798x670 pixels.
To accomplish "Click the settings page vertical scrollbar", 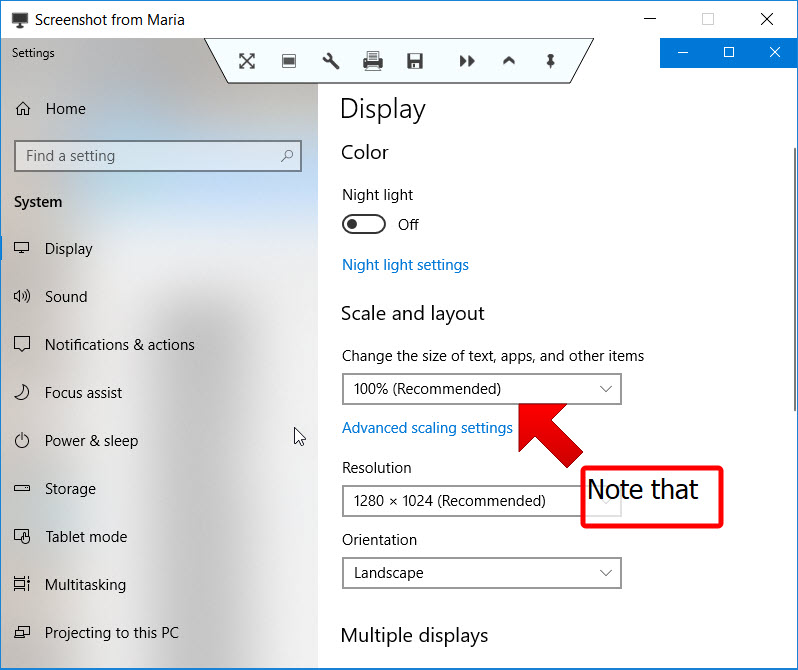I will point(795,279).
